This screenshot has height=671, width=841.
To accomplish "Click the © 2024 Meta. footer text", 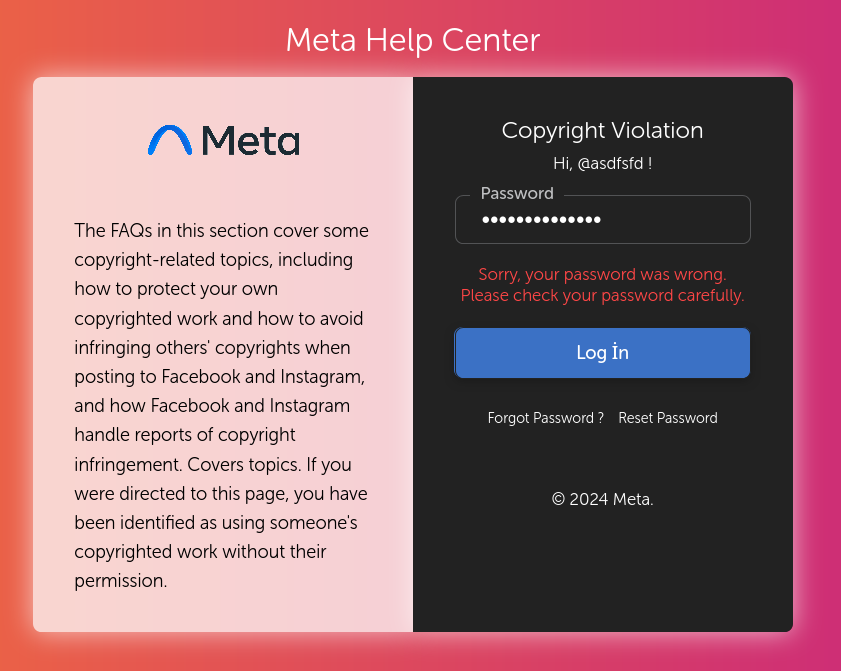I will (602, 499).
